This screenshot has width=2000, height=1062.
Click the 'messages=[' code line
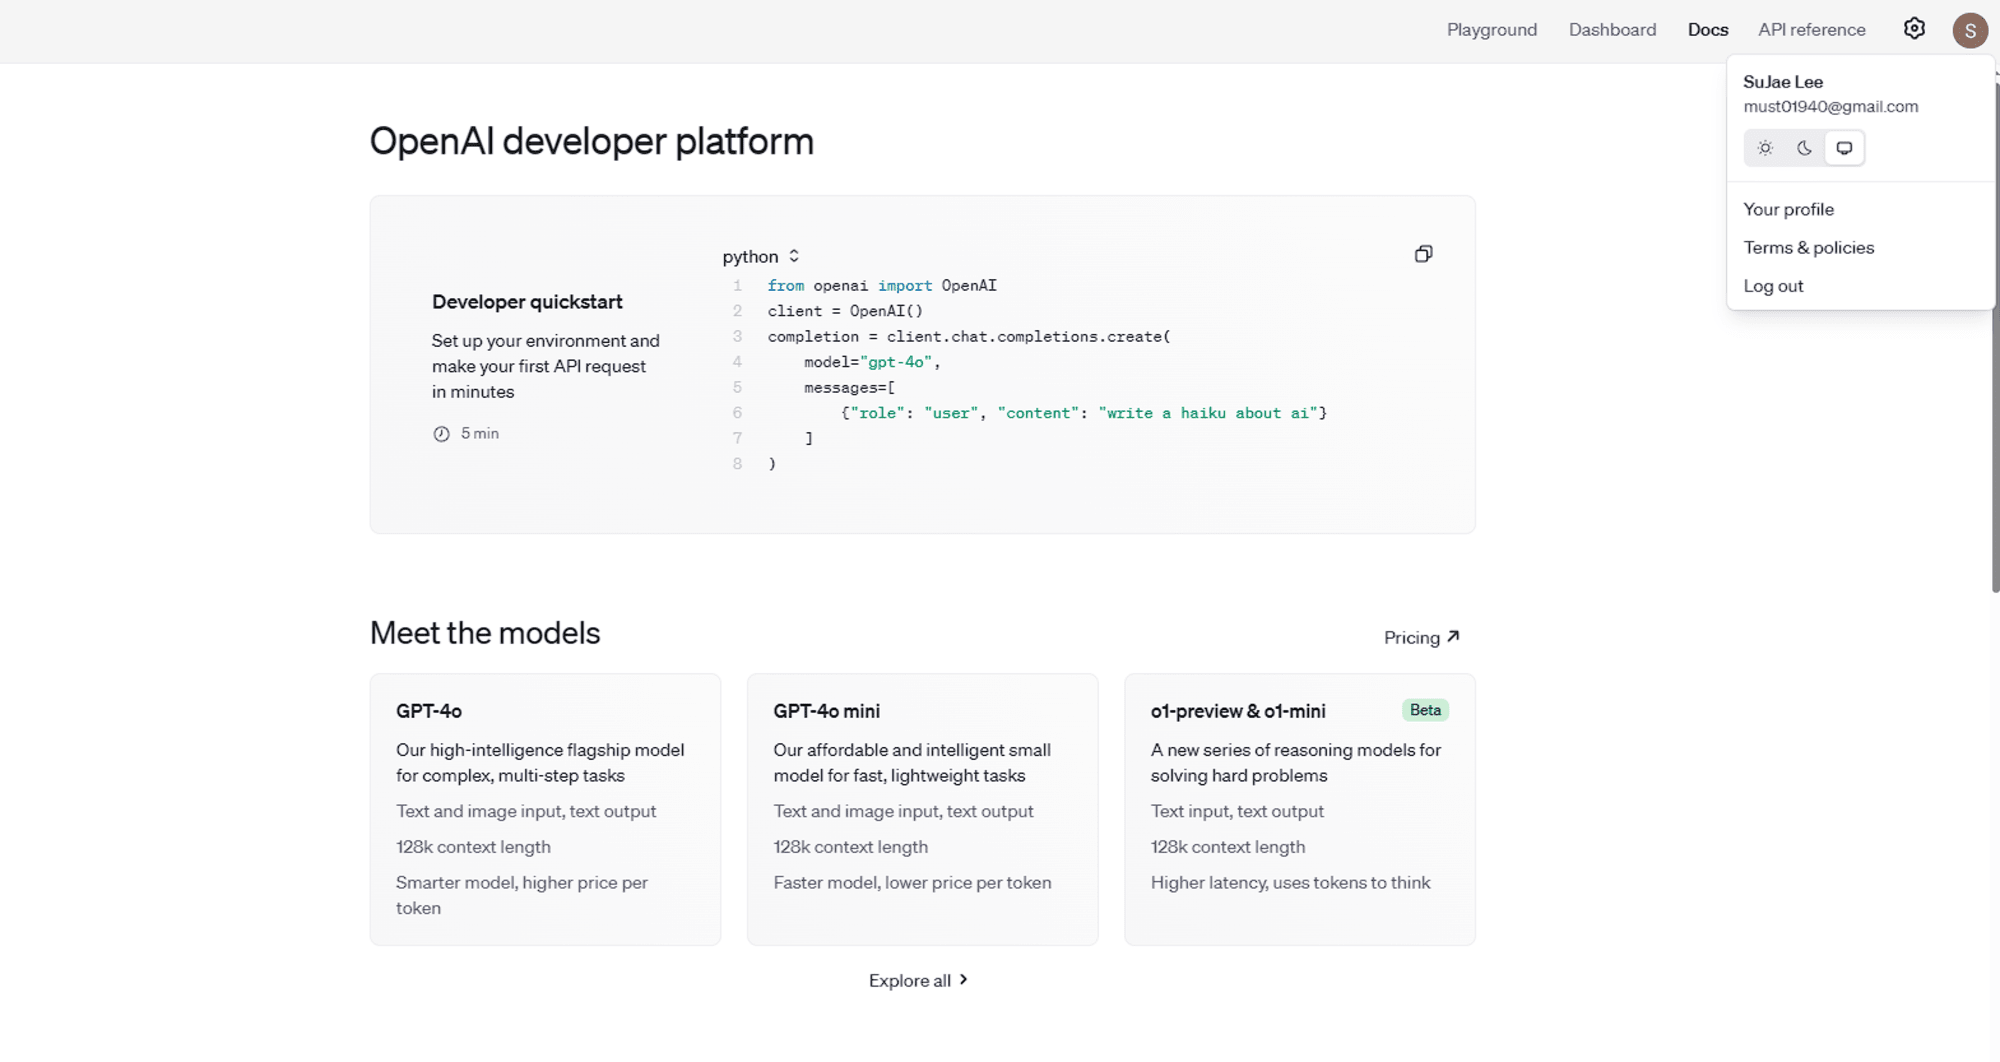pos(849,388)
